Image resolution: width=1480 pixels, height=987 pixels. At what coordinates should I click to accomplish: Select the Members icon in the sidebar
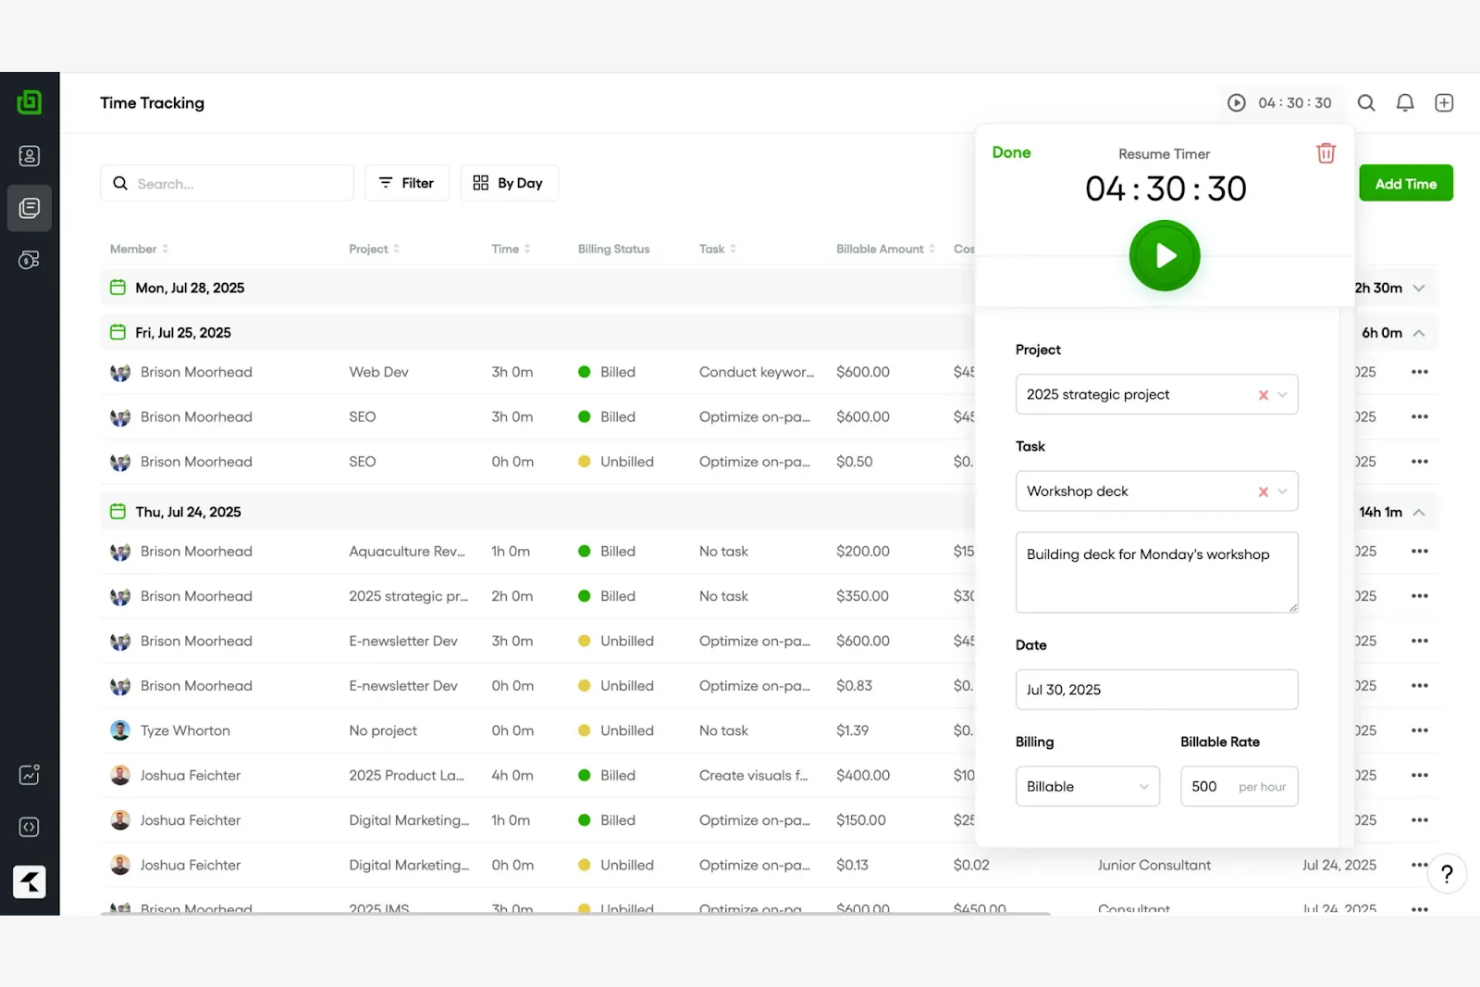click(29, 155)
